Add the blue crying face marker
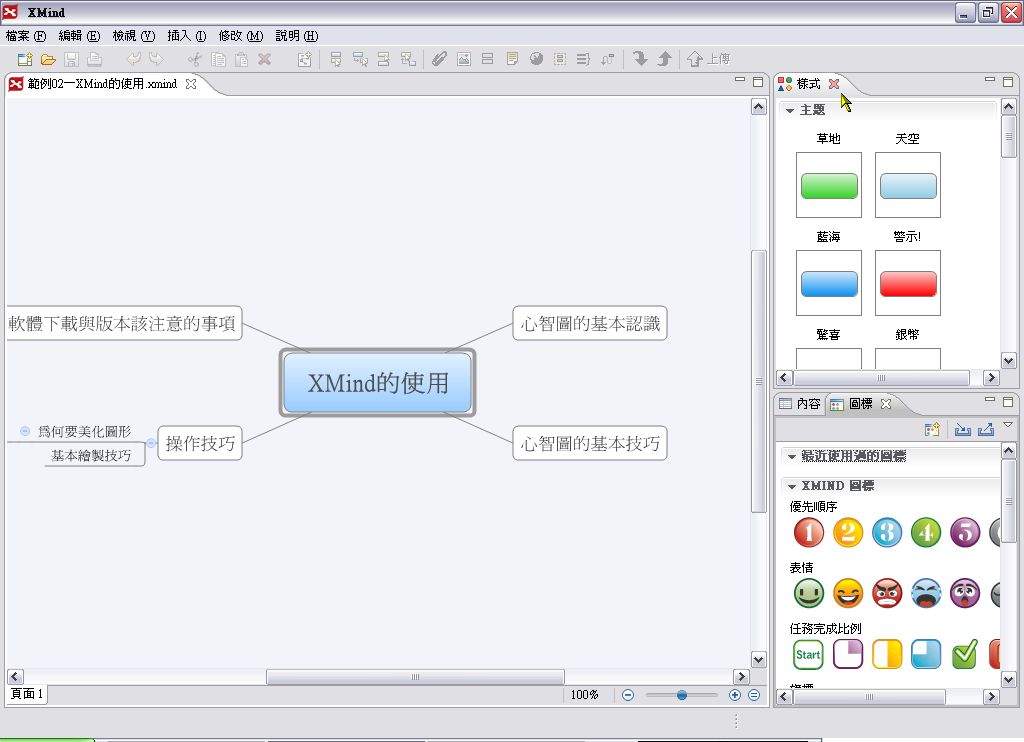The image size is (1024, 742). [x=926, y=594]
